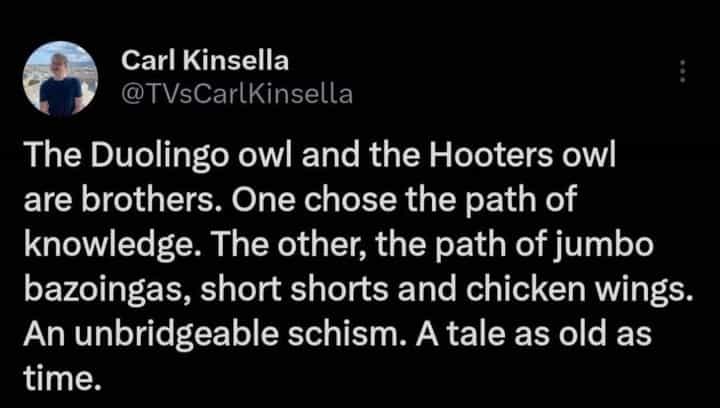Open the Carl Kinsella display name link
The height and width of the screenshot is (408, 720).
point(205,61)
